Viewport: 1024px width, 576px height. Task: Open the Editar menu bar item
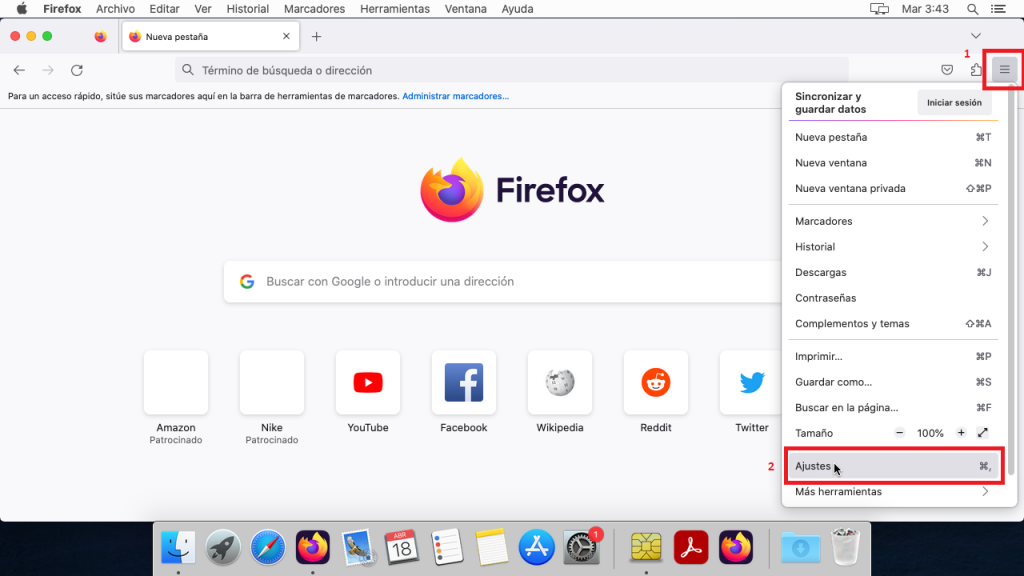[164, 9]
